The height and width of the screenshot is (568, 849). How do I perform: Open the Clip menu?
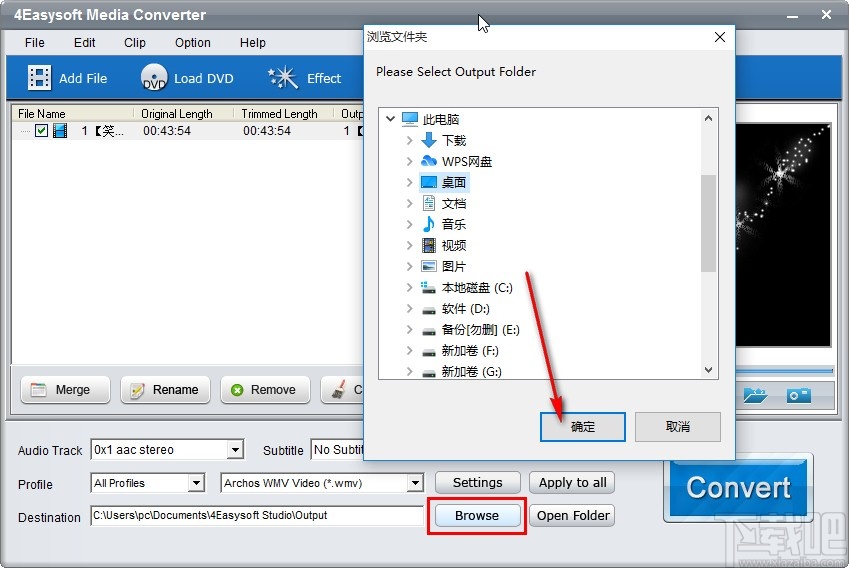(x=135, y=43)
